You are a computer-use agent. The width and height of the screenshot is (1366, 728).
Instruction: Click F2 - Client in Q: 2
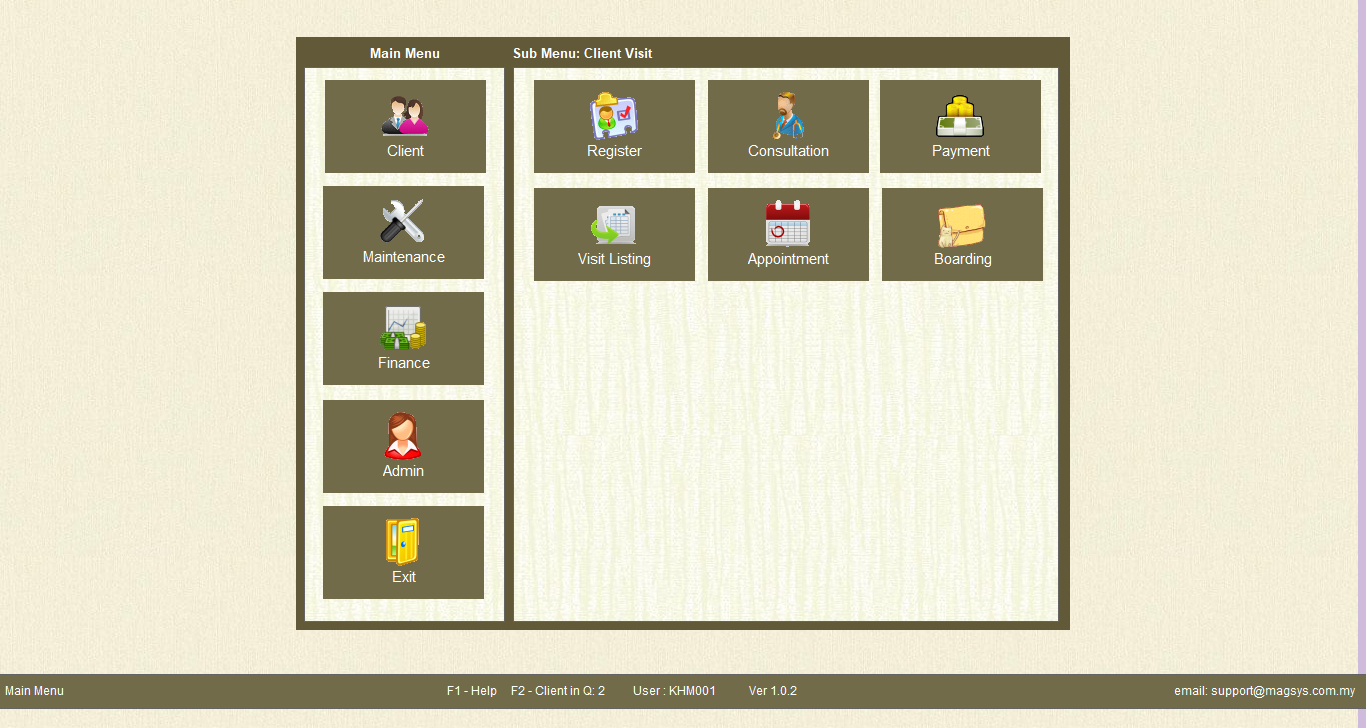tap(558, 691)
